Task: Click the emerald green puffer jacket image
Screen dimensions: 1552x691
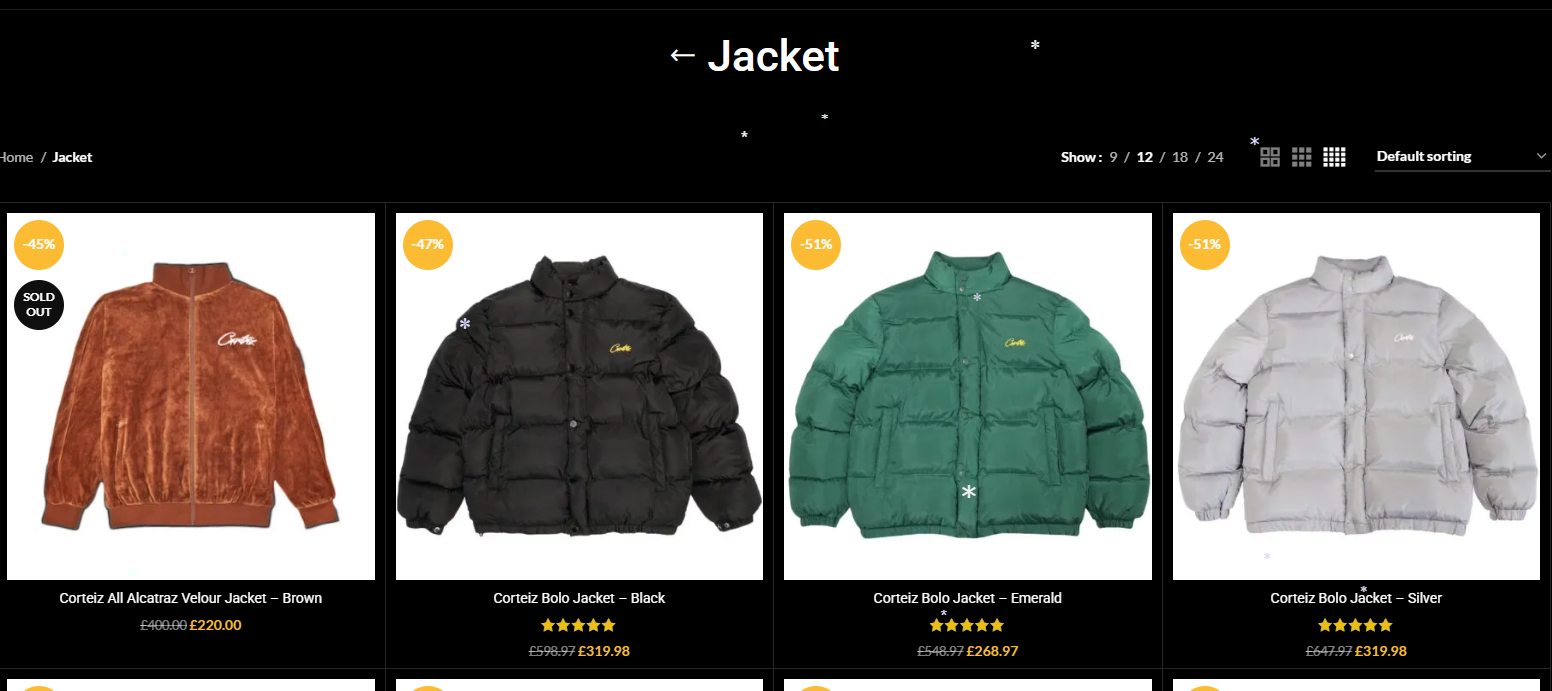Action: pyautogui.click(x=968, y=396)
